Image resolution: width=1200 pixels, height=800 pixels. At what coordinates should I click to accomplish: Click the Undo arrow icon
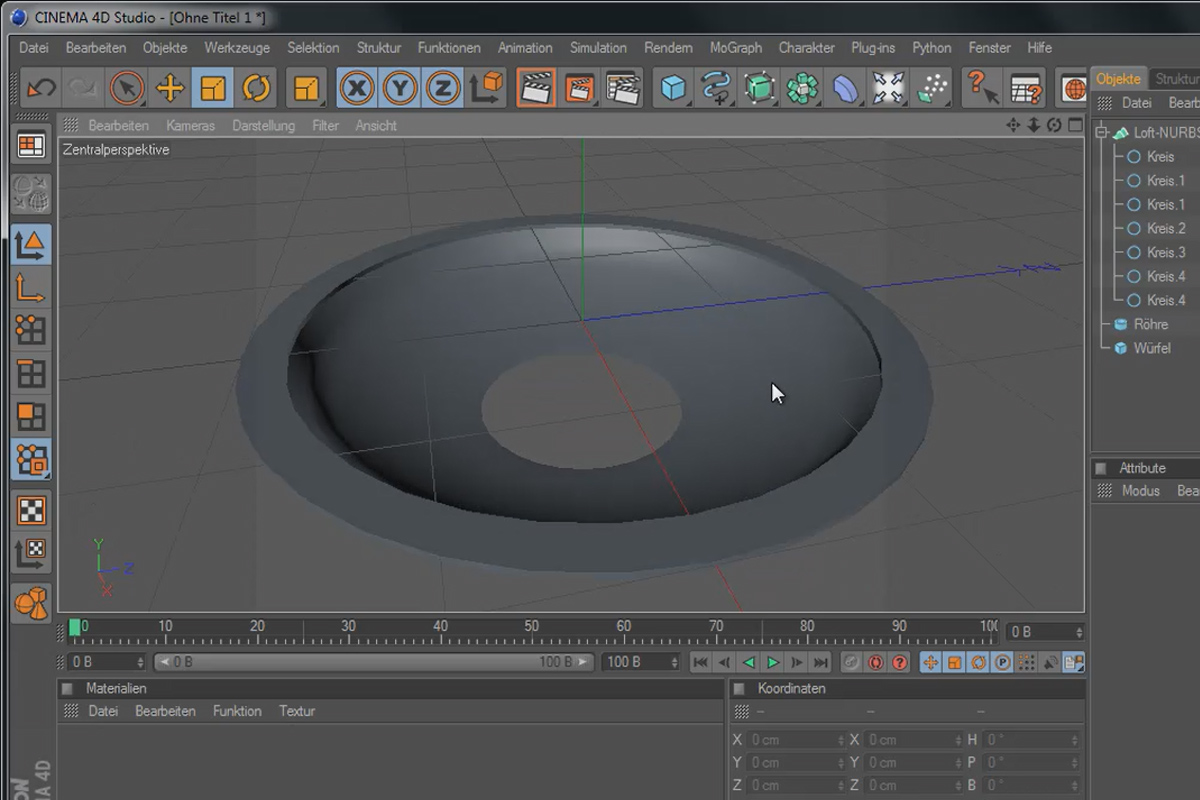(41, 89)
